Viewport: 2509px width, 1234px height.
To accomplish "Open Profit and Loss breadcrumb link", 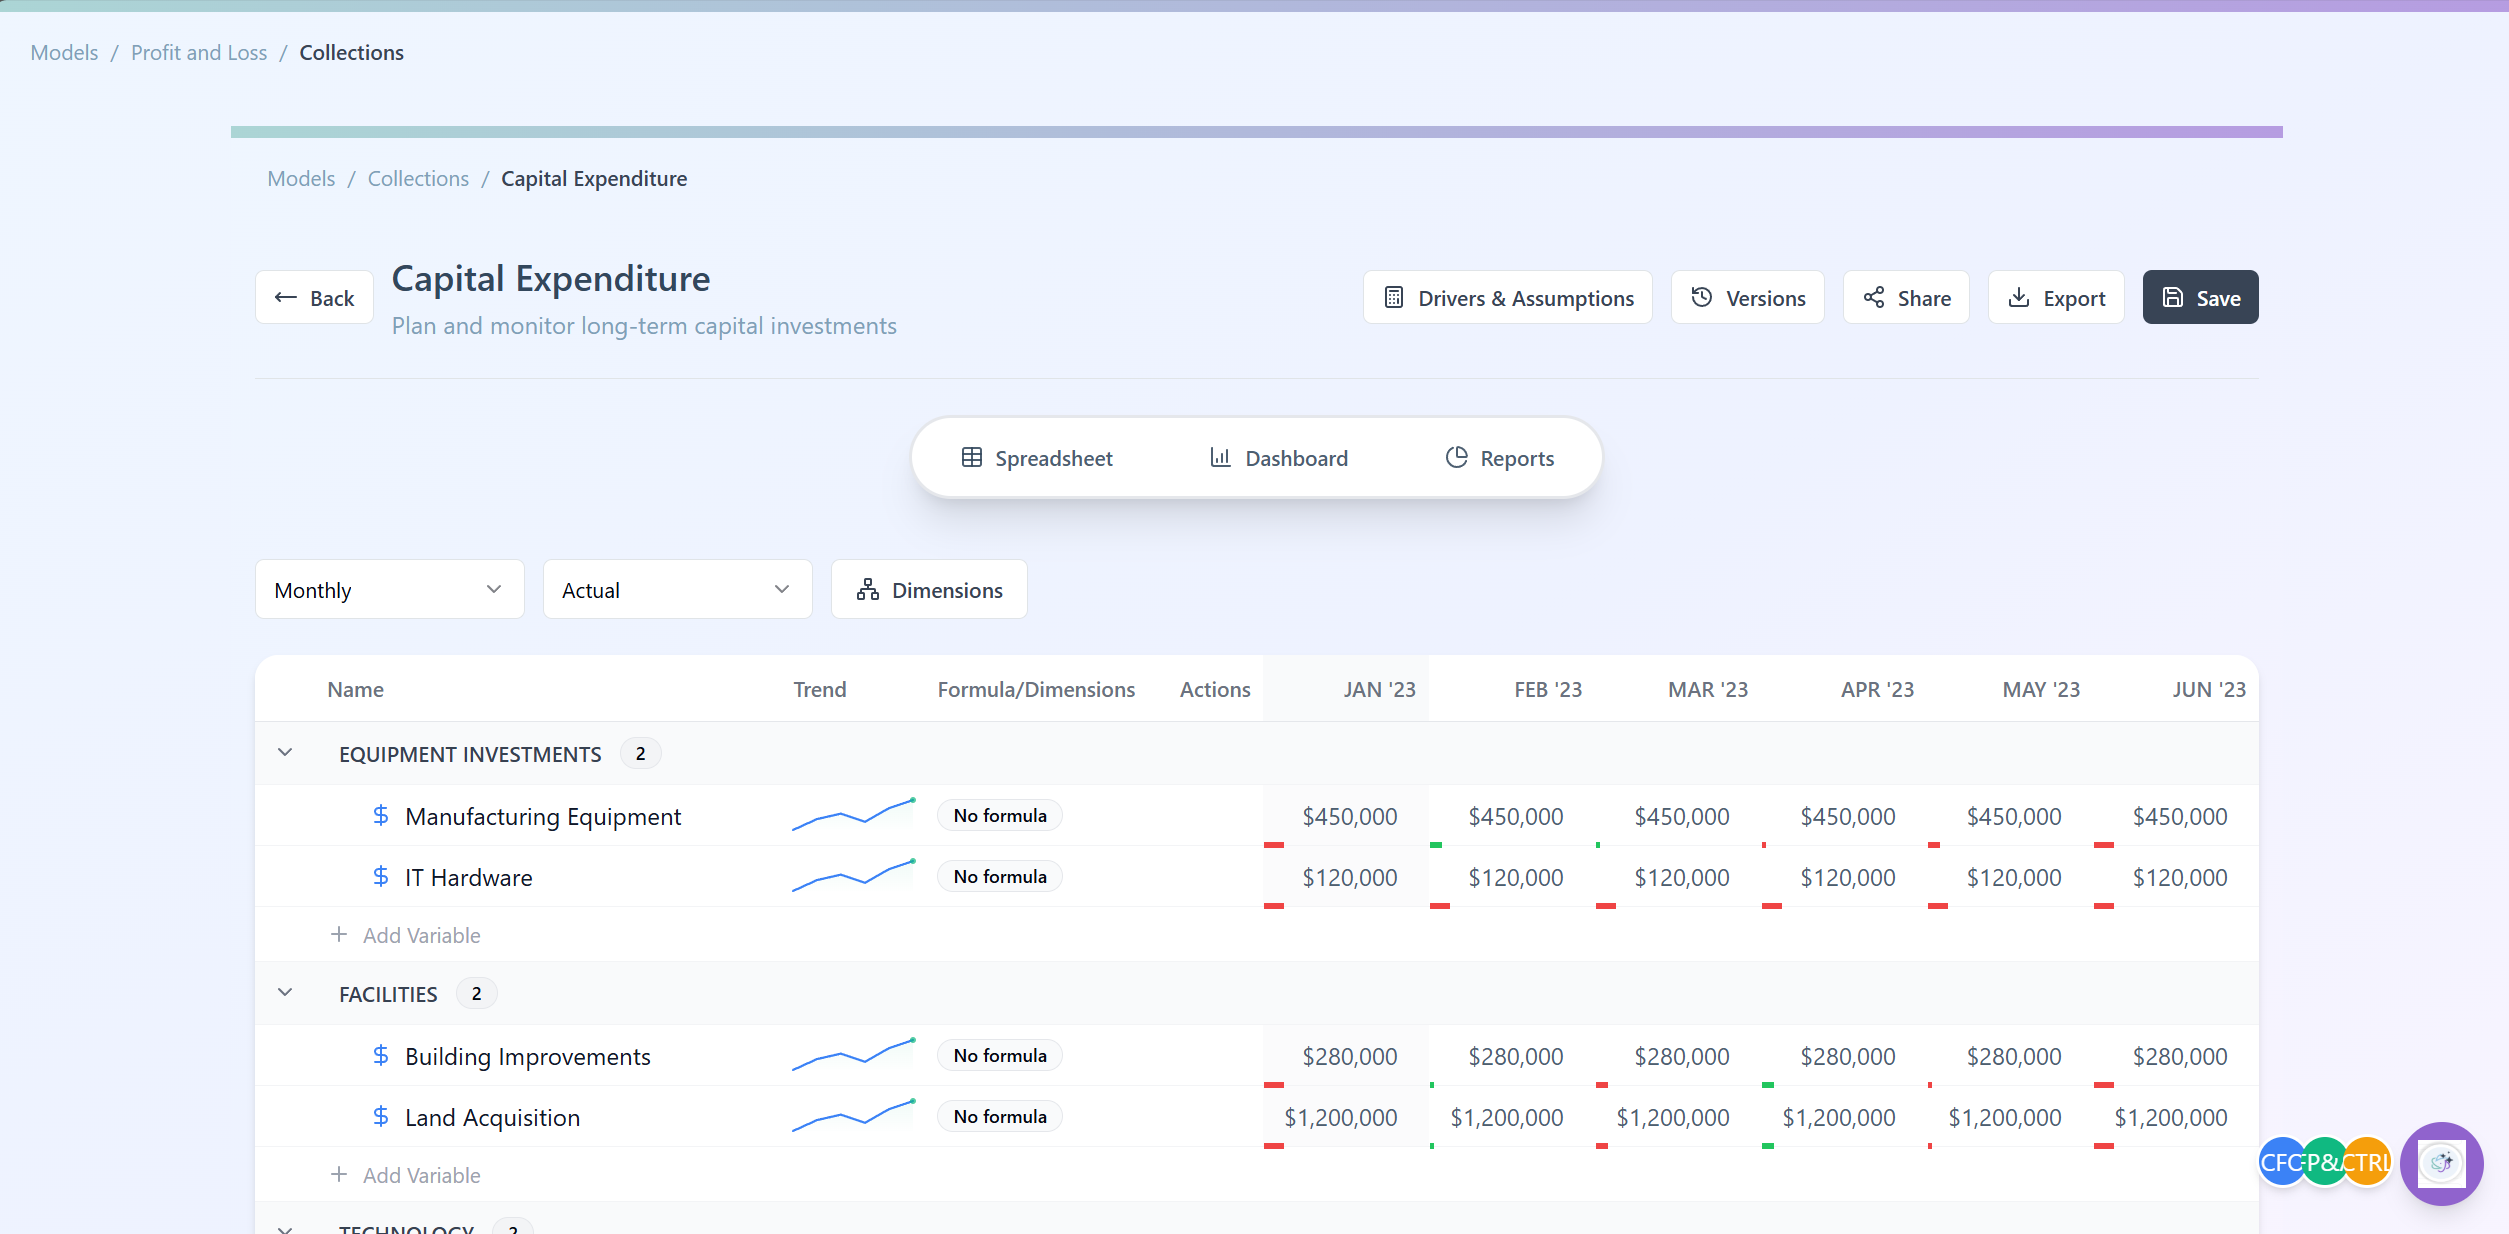I will [199, 52].
